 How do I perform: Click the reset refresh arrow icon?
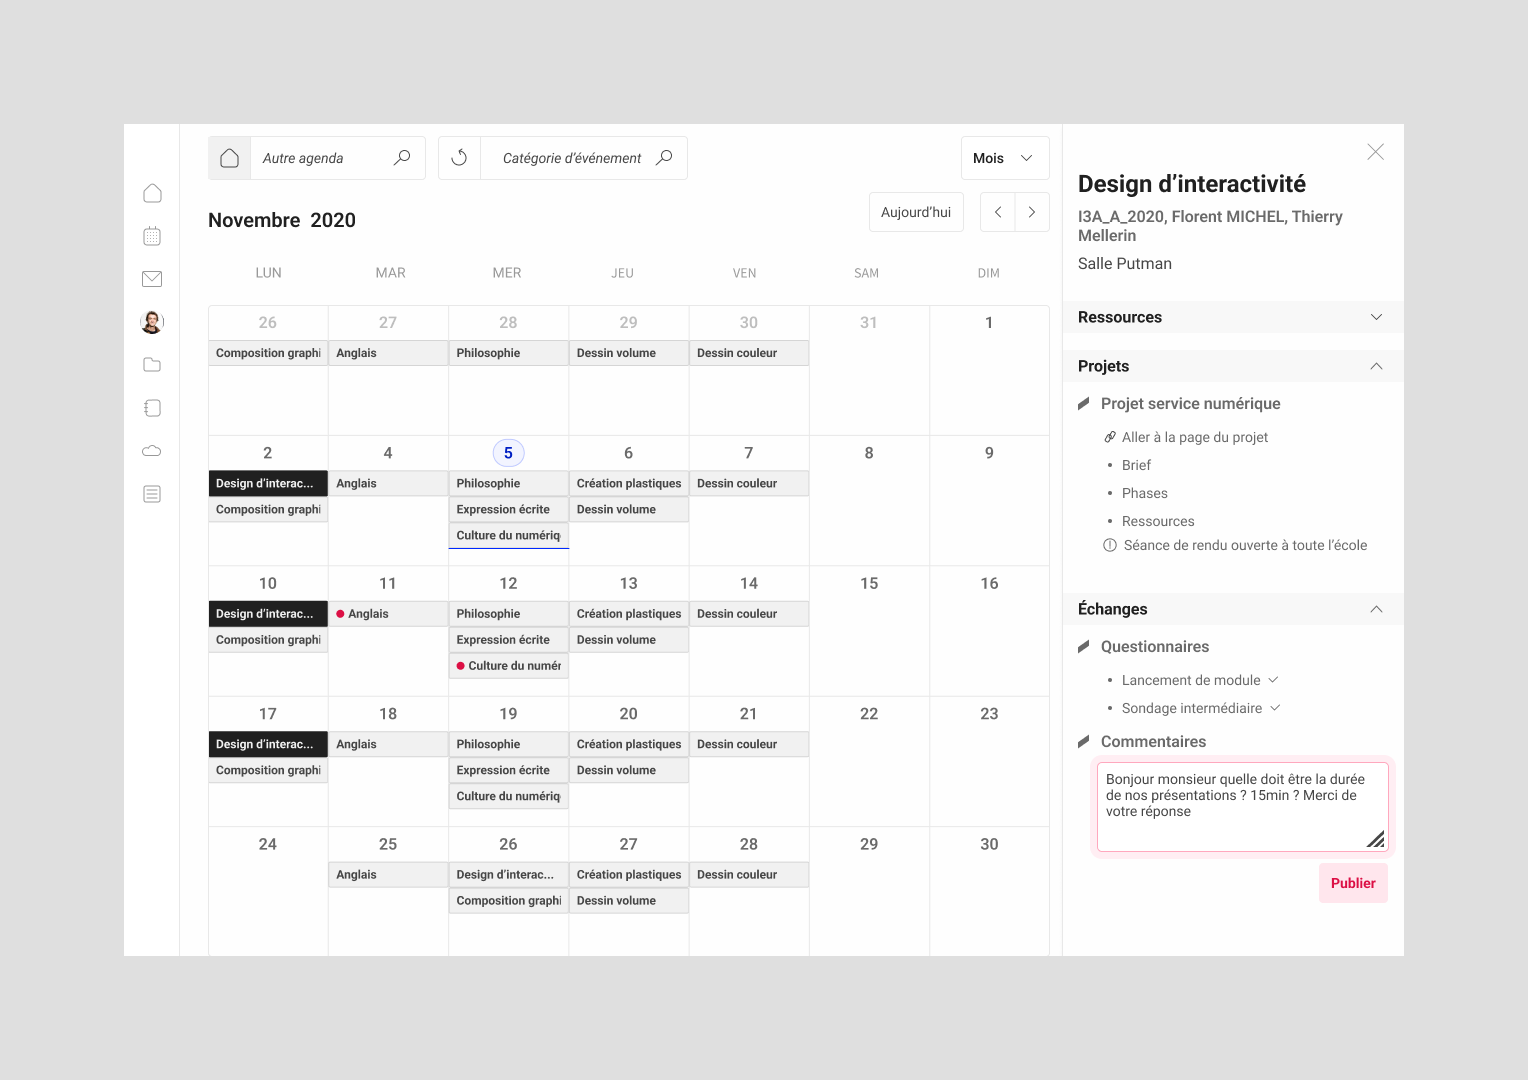pos(459,158)
